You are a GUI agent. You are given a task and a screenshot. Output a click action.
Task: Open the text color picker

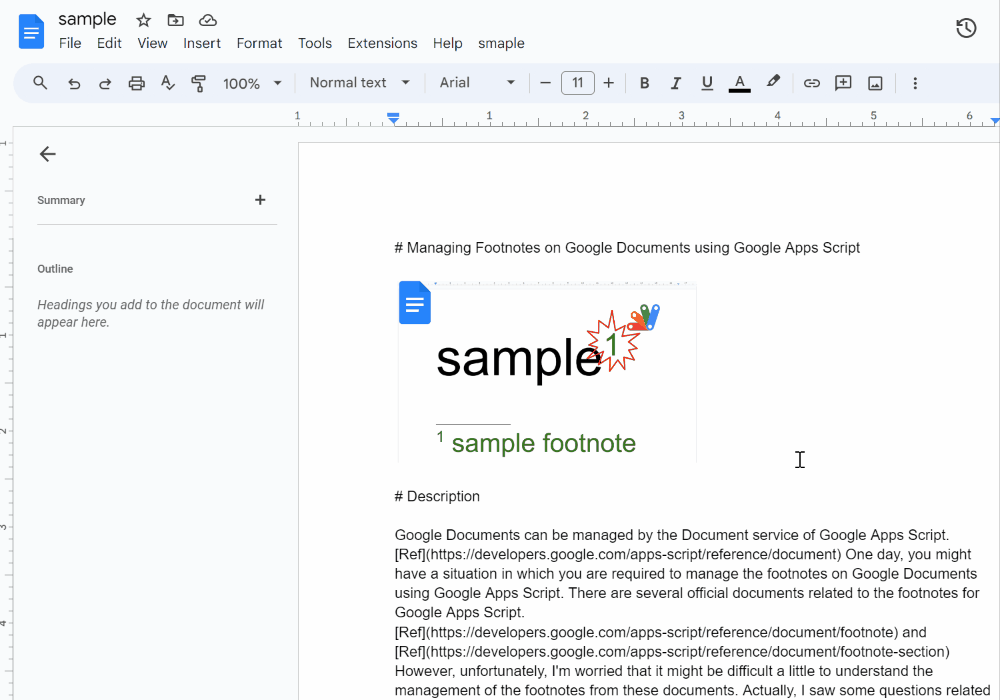point(739,84)
